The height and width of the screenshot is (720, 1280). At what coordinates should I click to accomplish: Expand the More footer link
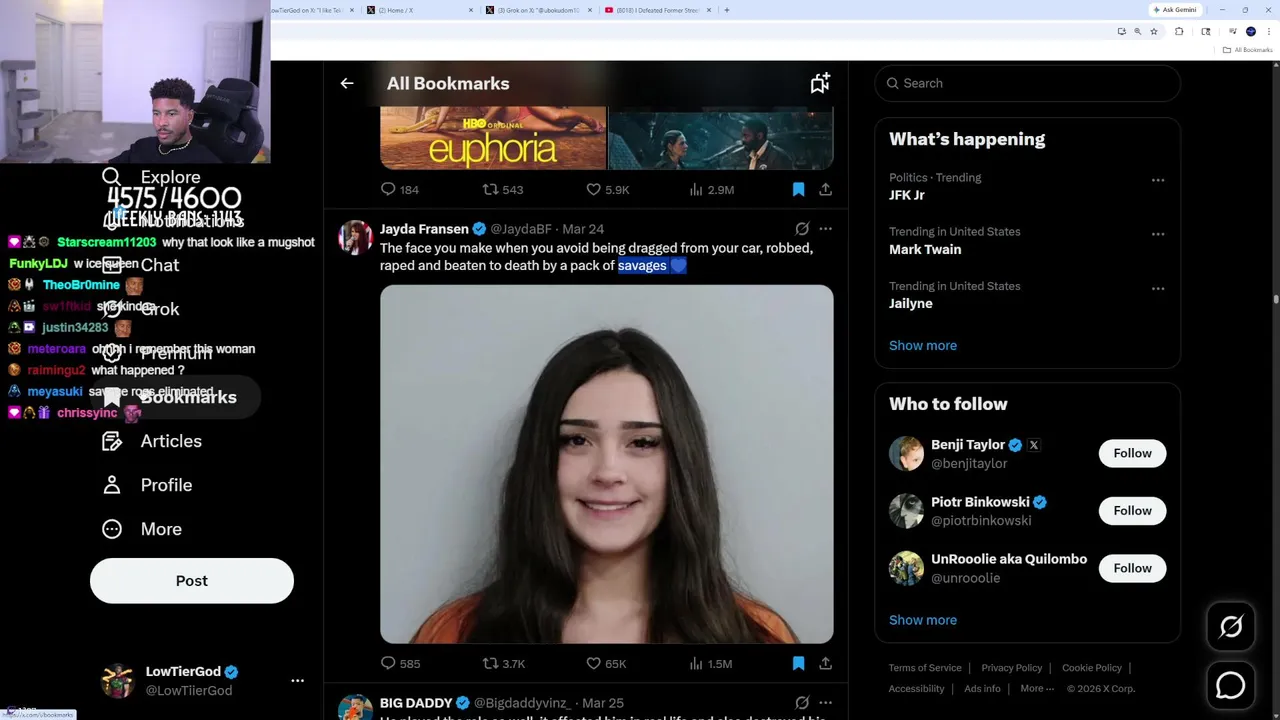pos(1037,688)
